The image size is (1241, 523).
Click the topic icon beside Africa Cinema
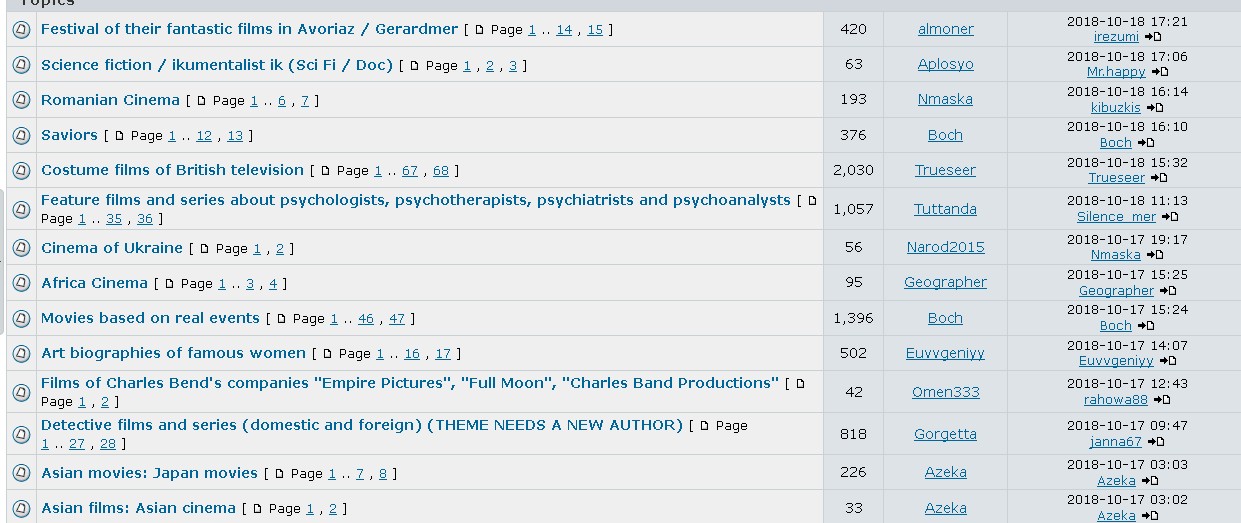[x=21, y=283]
